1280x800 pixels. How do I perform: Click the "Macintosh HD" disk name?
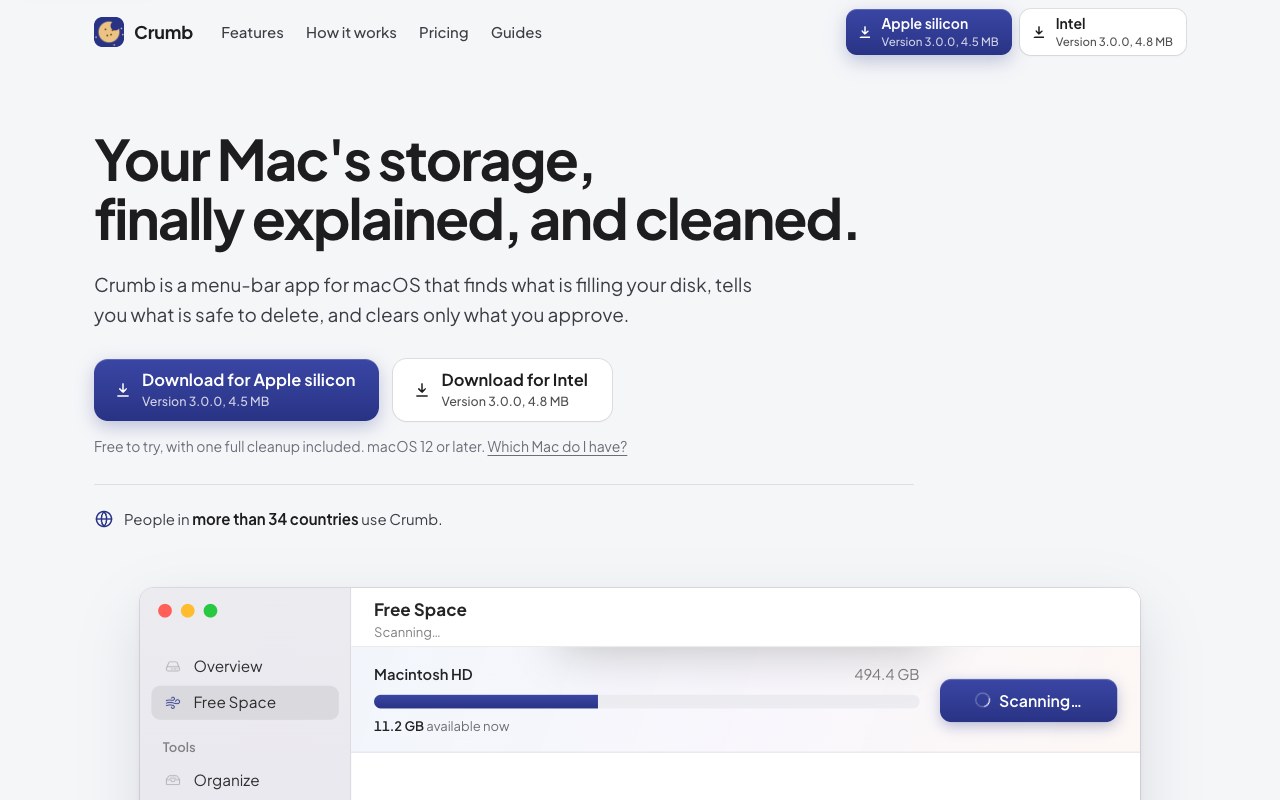point(423,675)
